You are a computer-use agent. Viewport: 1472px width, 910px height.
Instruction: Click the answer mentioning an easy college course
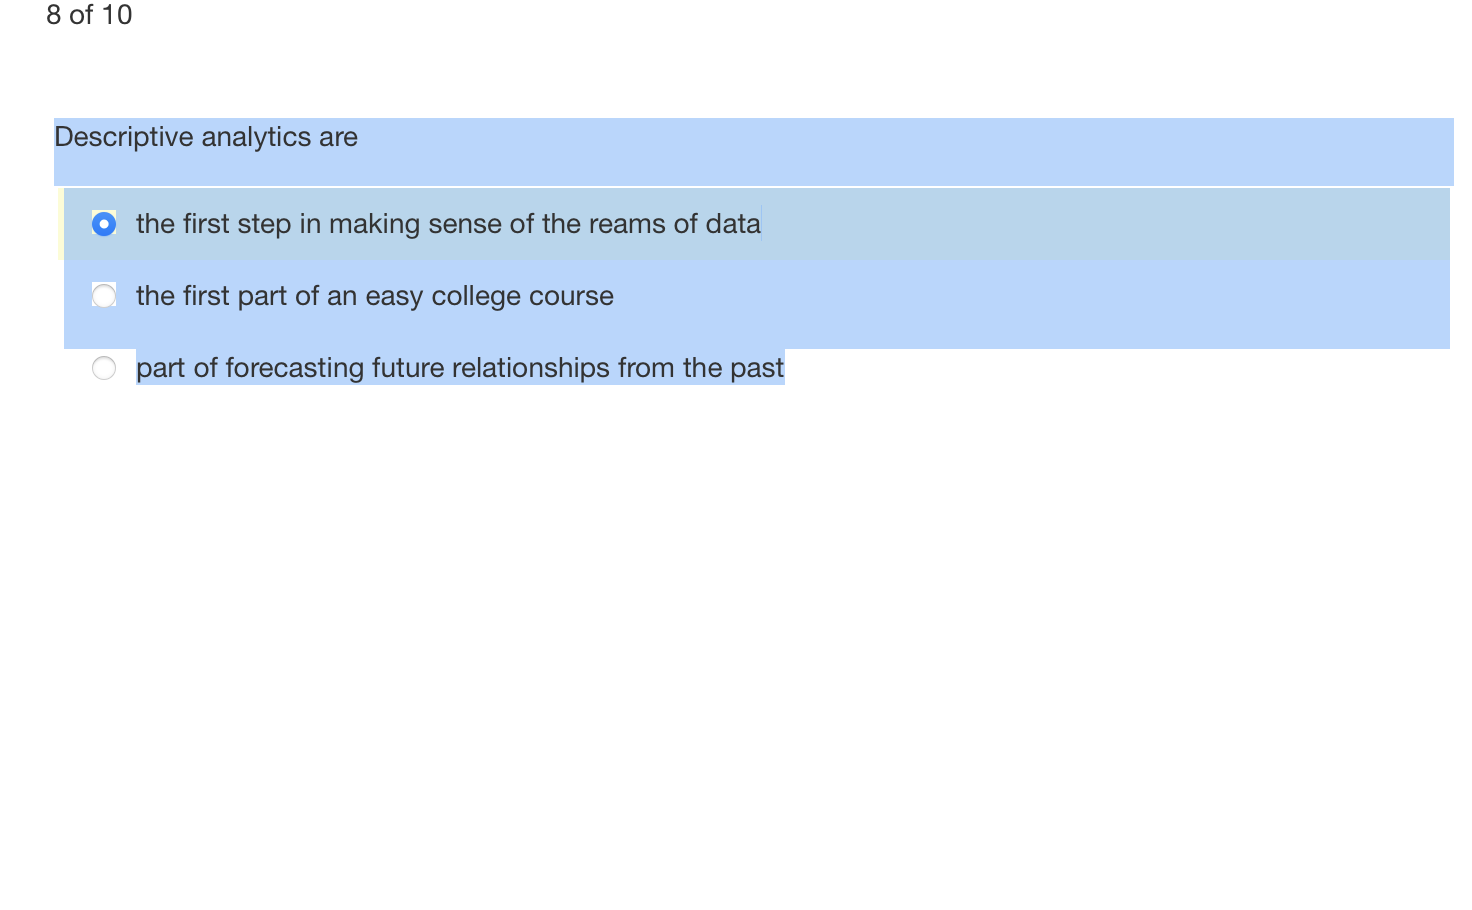click(x=375, y=295)
